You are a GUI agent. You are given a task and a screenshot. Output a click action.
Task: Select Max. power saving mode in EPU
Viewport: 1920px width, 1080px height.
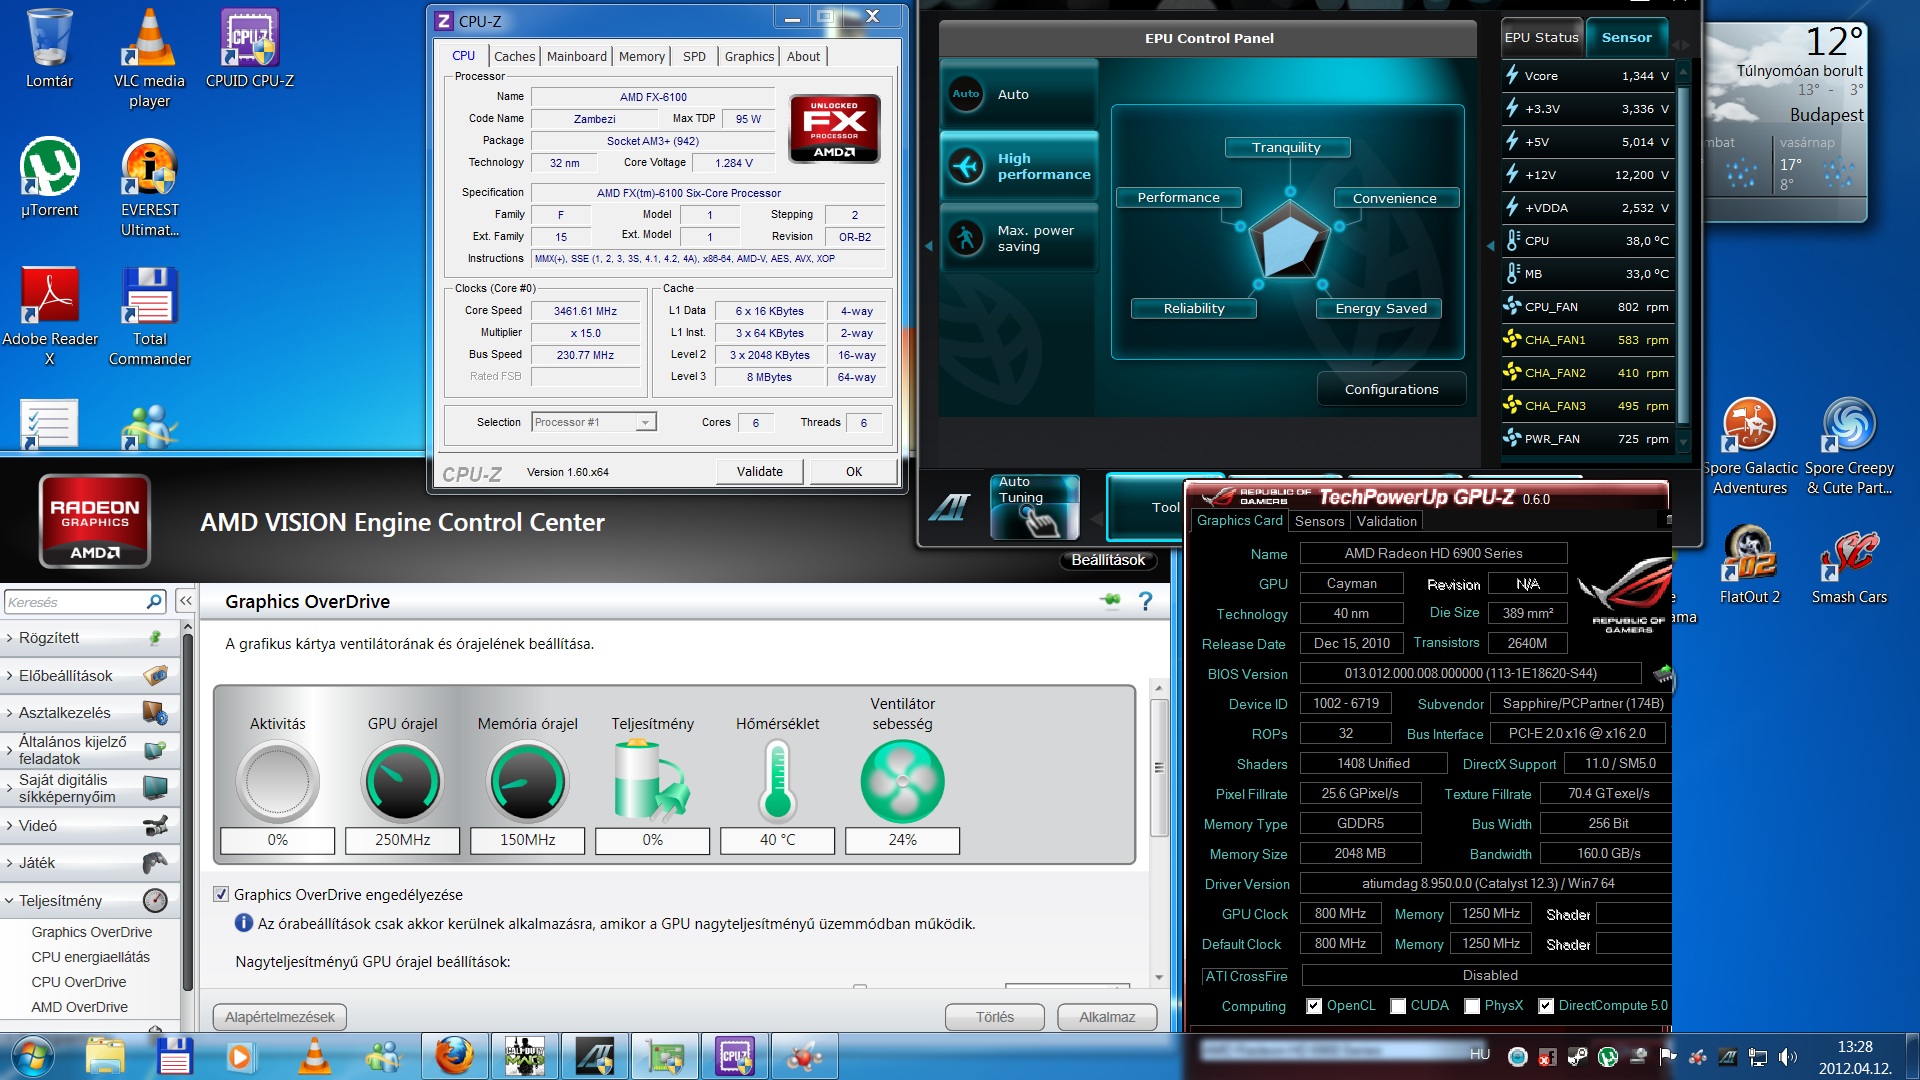pos(1020,238)
